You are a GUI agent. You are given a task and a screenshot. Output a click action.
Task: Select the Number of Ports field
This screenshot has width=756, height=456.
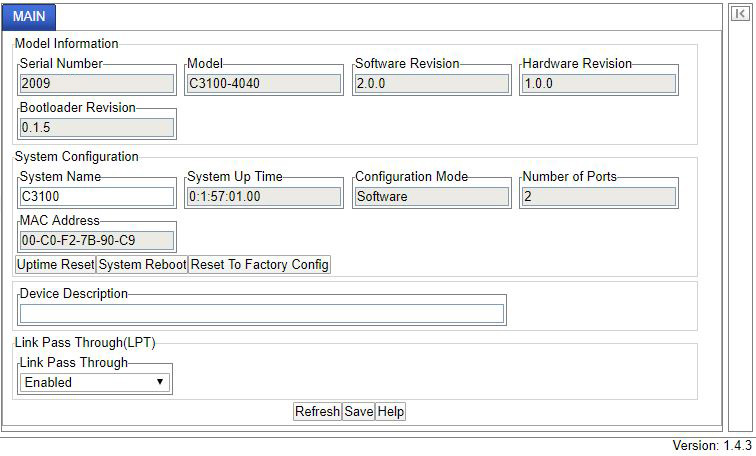599,197
